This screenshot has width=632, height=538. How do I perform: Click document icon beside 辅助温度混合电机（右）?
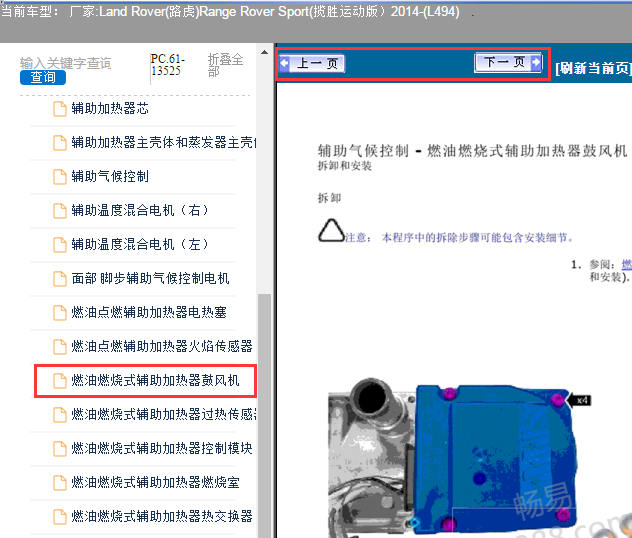pos(60,210)
